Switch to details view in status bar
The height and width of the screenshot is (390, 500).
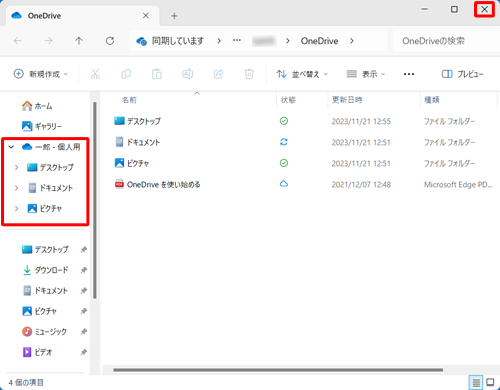[x=476, y=382]
